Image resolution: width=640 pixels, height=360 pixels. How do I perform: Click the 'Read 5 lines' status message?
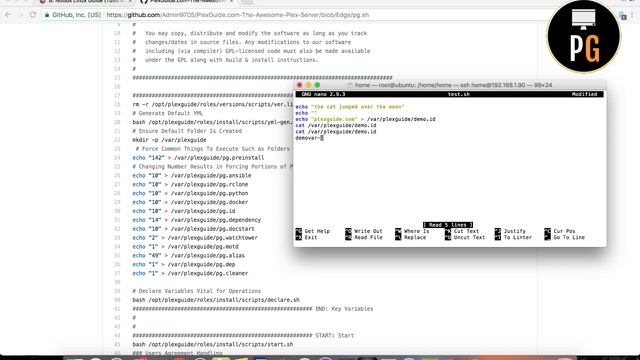click(x=448, y=225)
